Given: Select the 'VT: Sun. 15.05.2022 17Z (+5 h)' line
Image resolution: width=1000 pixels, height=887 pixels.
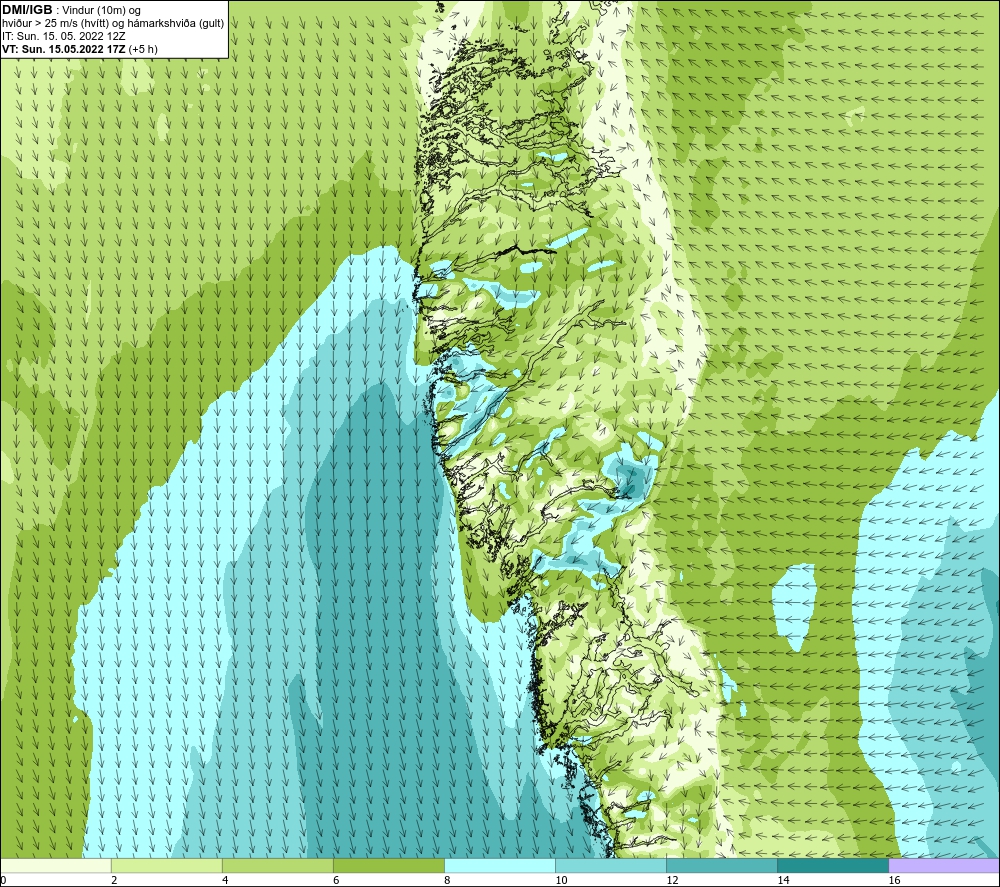Looking at the screenshot, I should (x=80, y=49).
